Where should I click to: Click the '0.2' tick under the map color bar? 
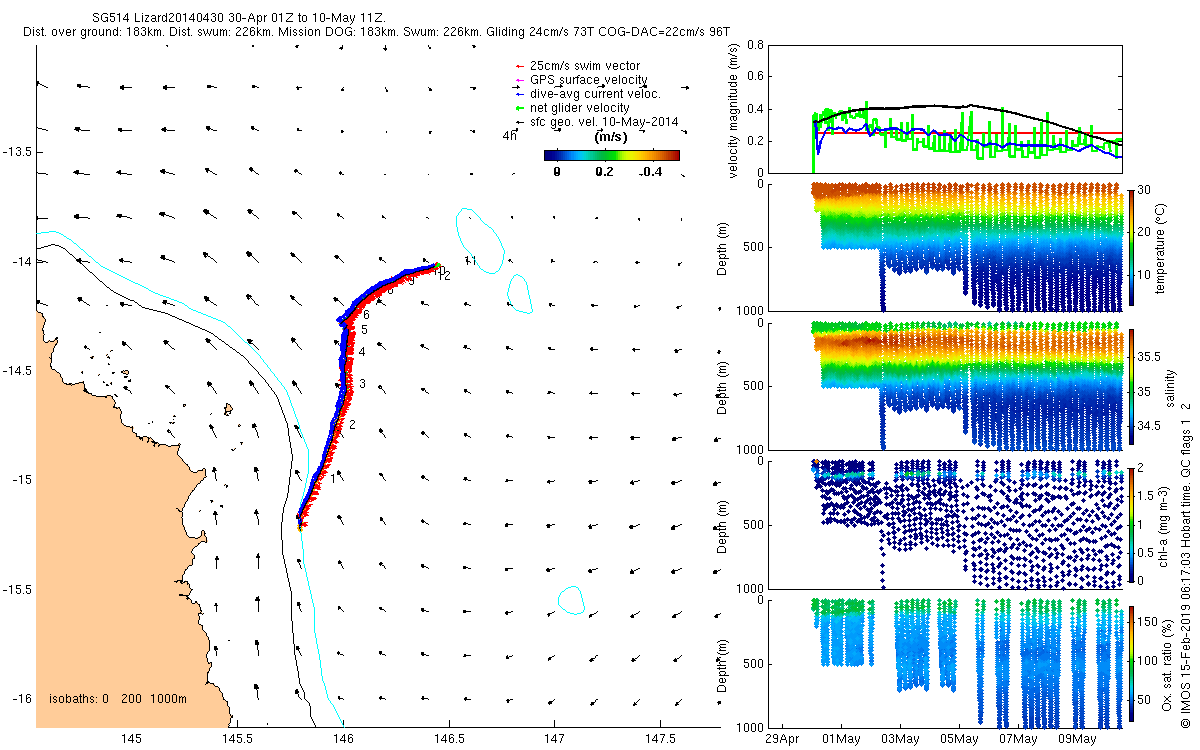click(x=606, y=171)
